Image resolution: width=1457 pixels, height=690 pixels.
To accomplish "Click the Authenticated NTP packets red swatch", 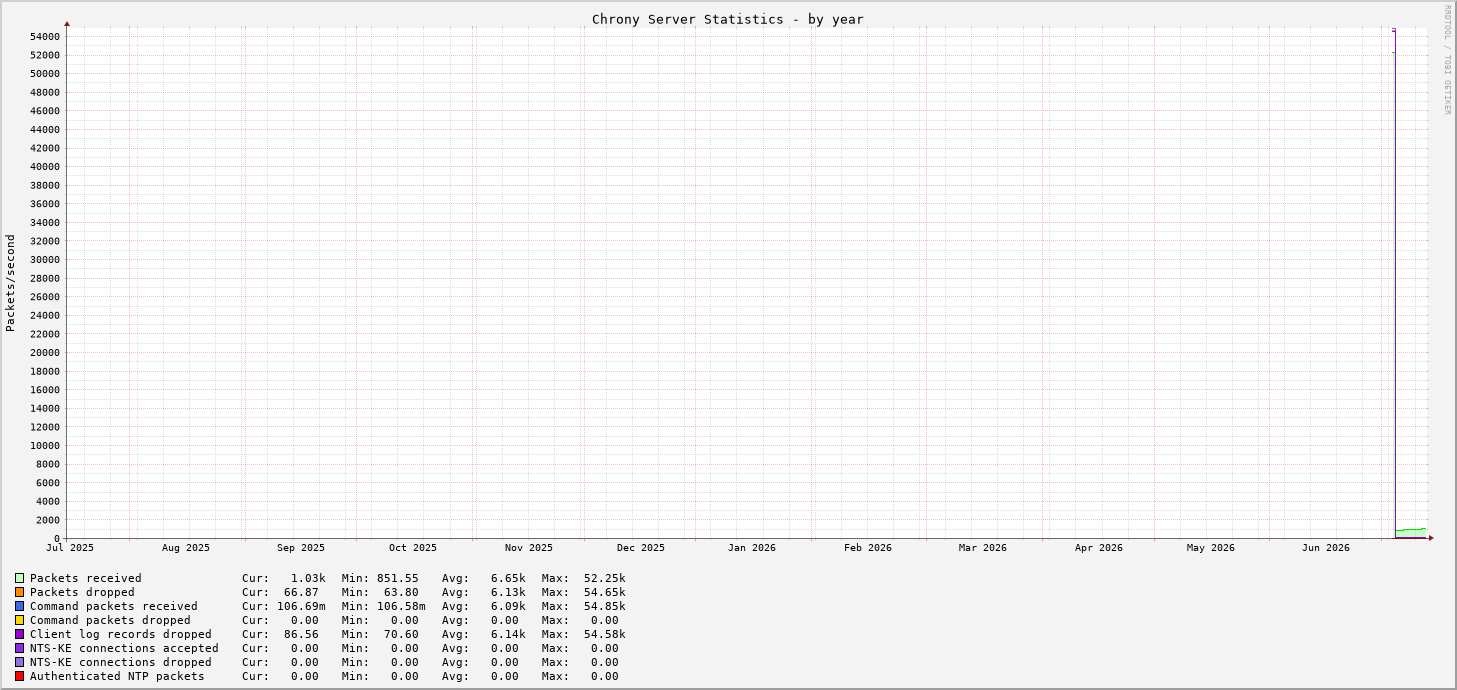I will [x=19, y=676].
